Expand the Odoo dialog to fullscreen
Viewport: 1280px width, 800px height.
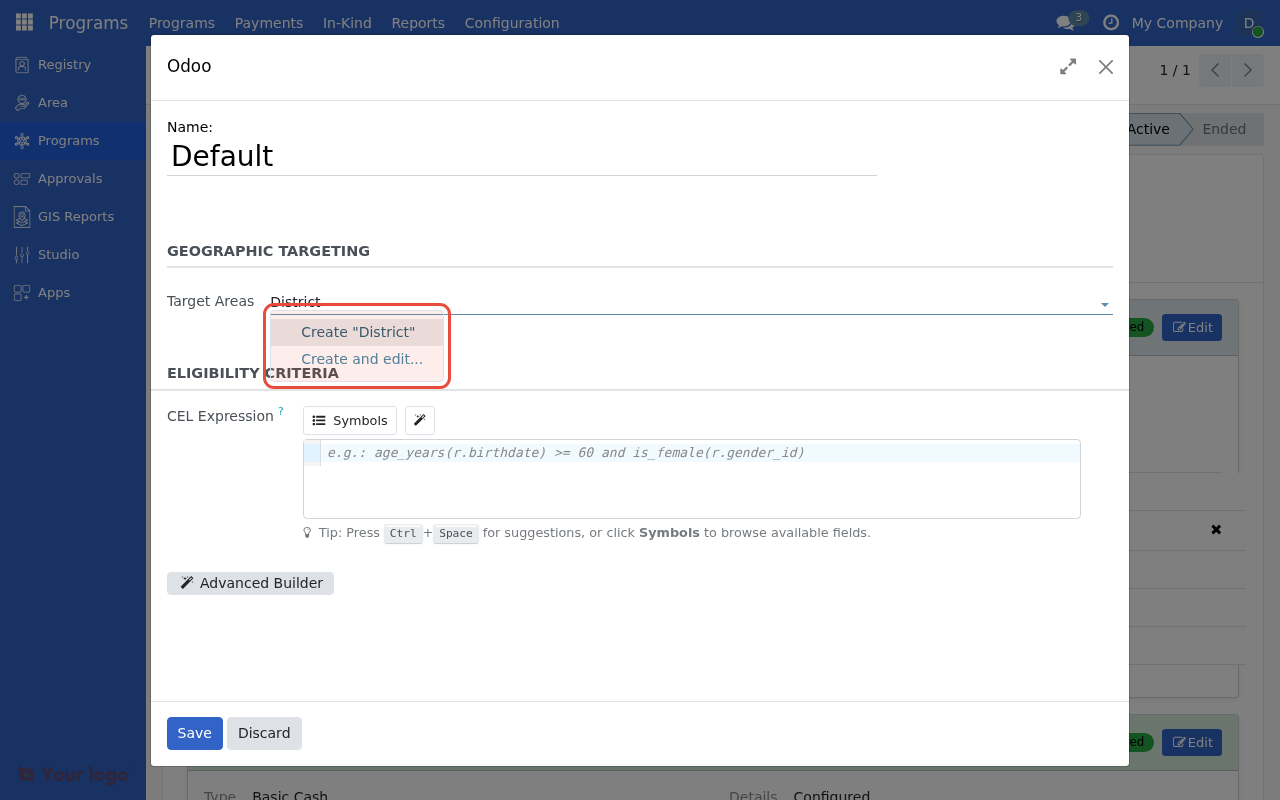click(x=1067, y=66)
